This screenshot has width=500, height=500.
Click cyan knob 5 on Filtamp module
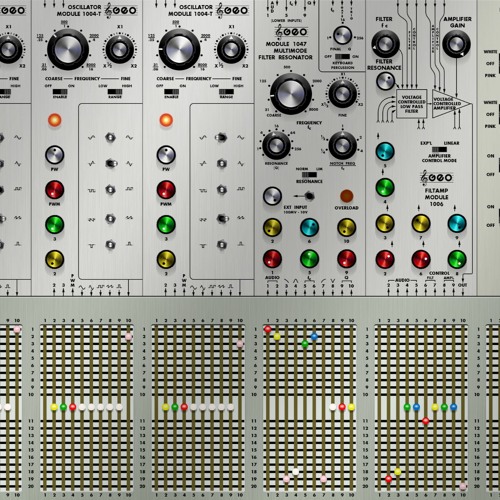pyautogui.click(x=385, y=152)
